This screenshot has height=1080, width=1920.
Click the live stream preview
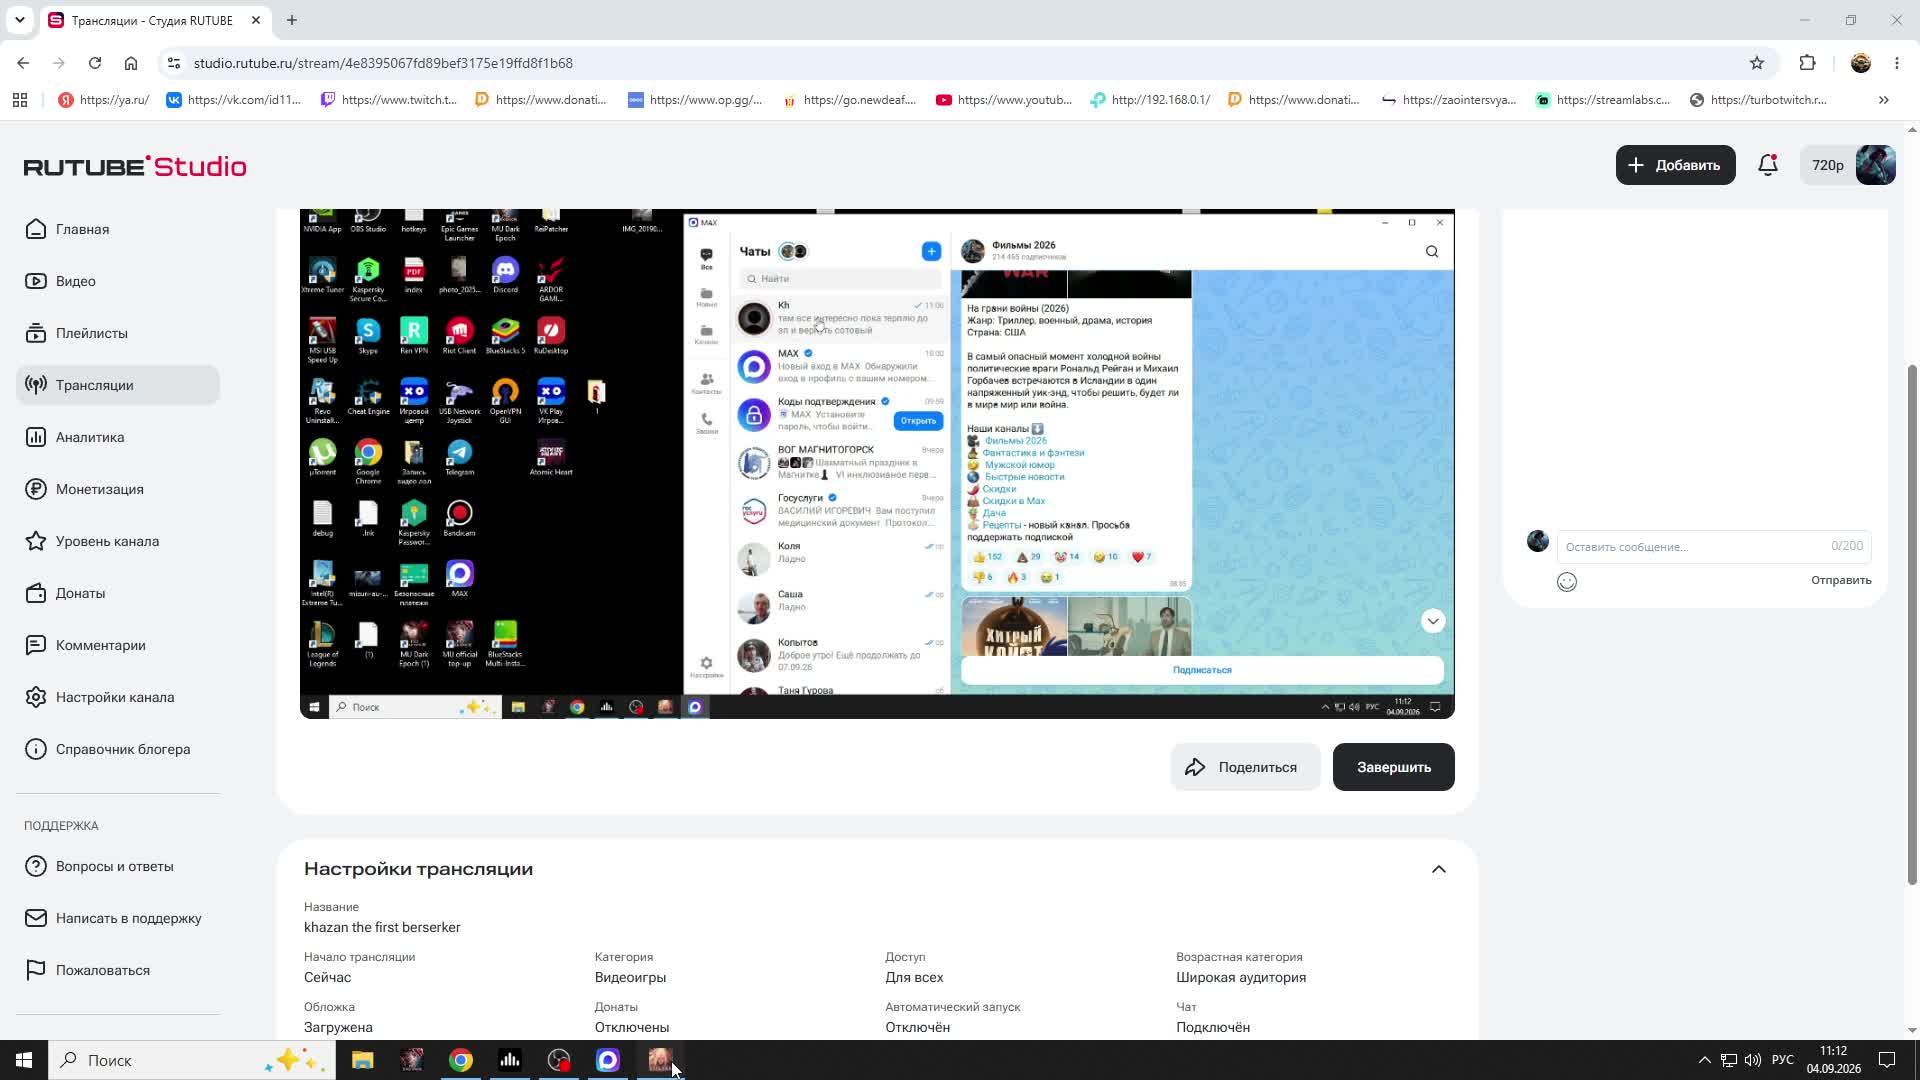877,464
